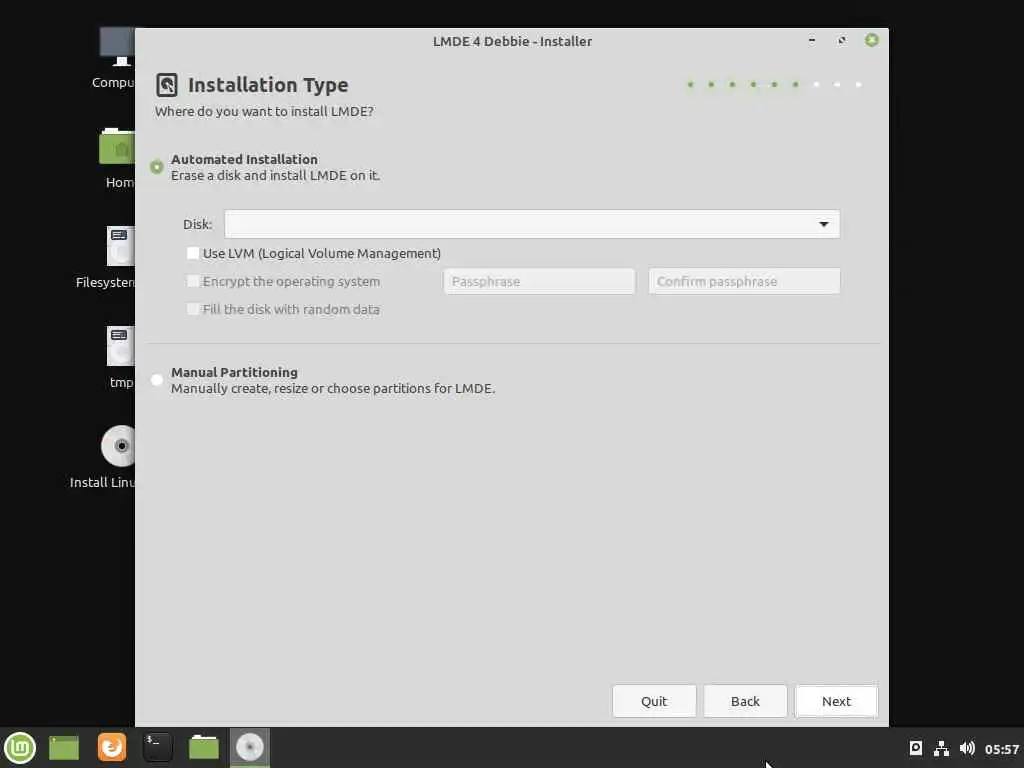The image size is (1024, 768).
Task: Click 'Erase a disk and install LMDE' text
Action: click(275, 176)
